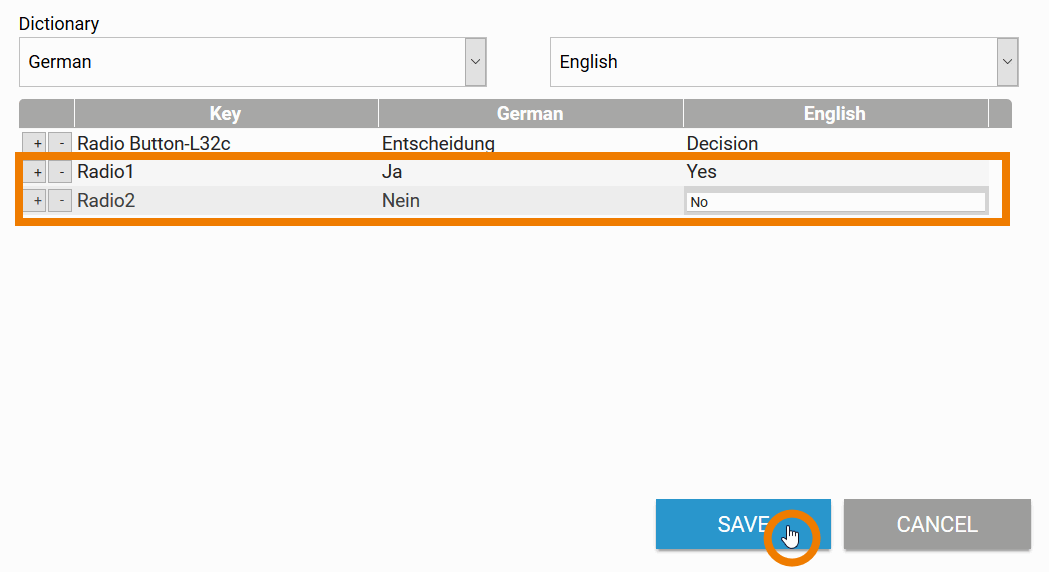Click the plus button for Radio Button-L32c row

tap(35, 143)
